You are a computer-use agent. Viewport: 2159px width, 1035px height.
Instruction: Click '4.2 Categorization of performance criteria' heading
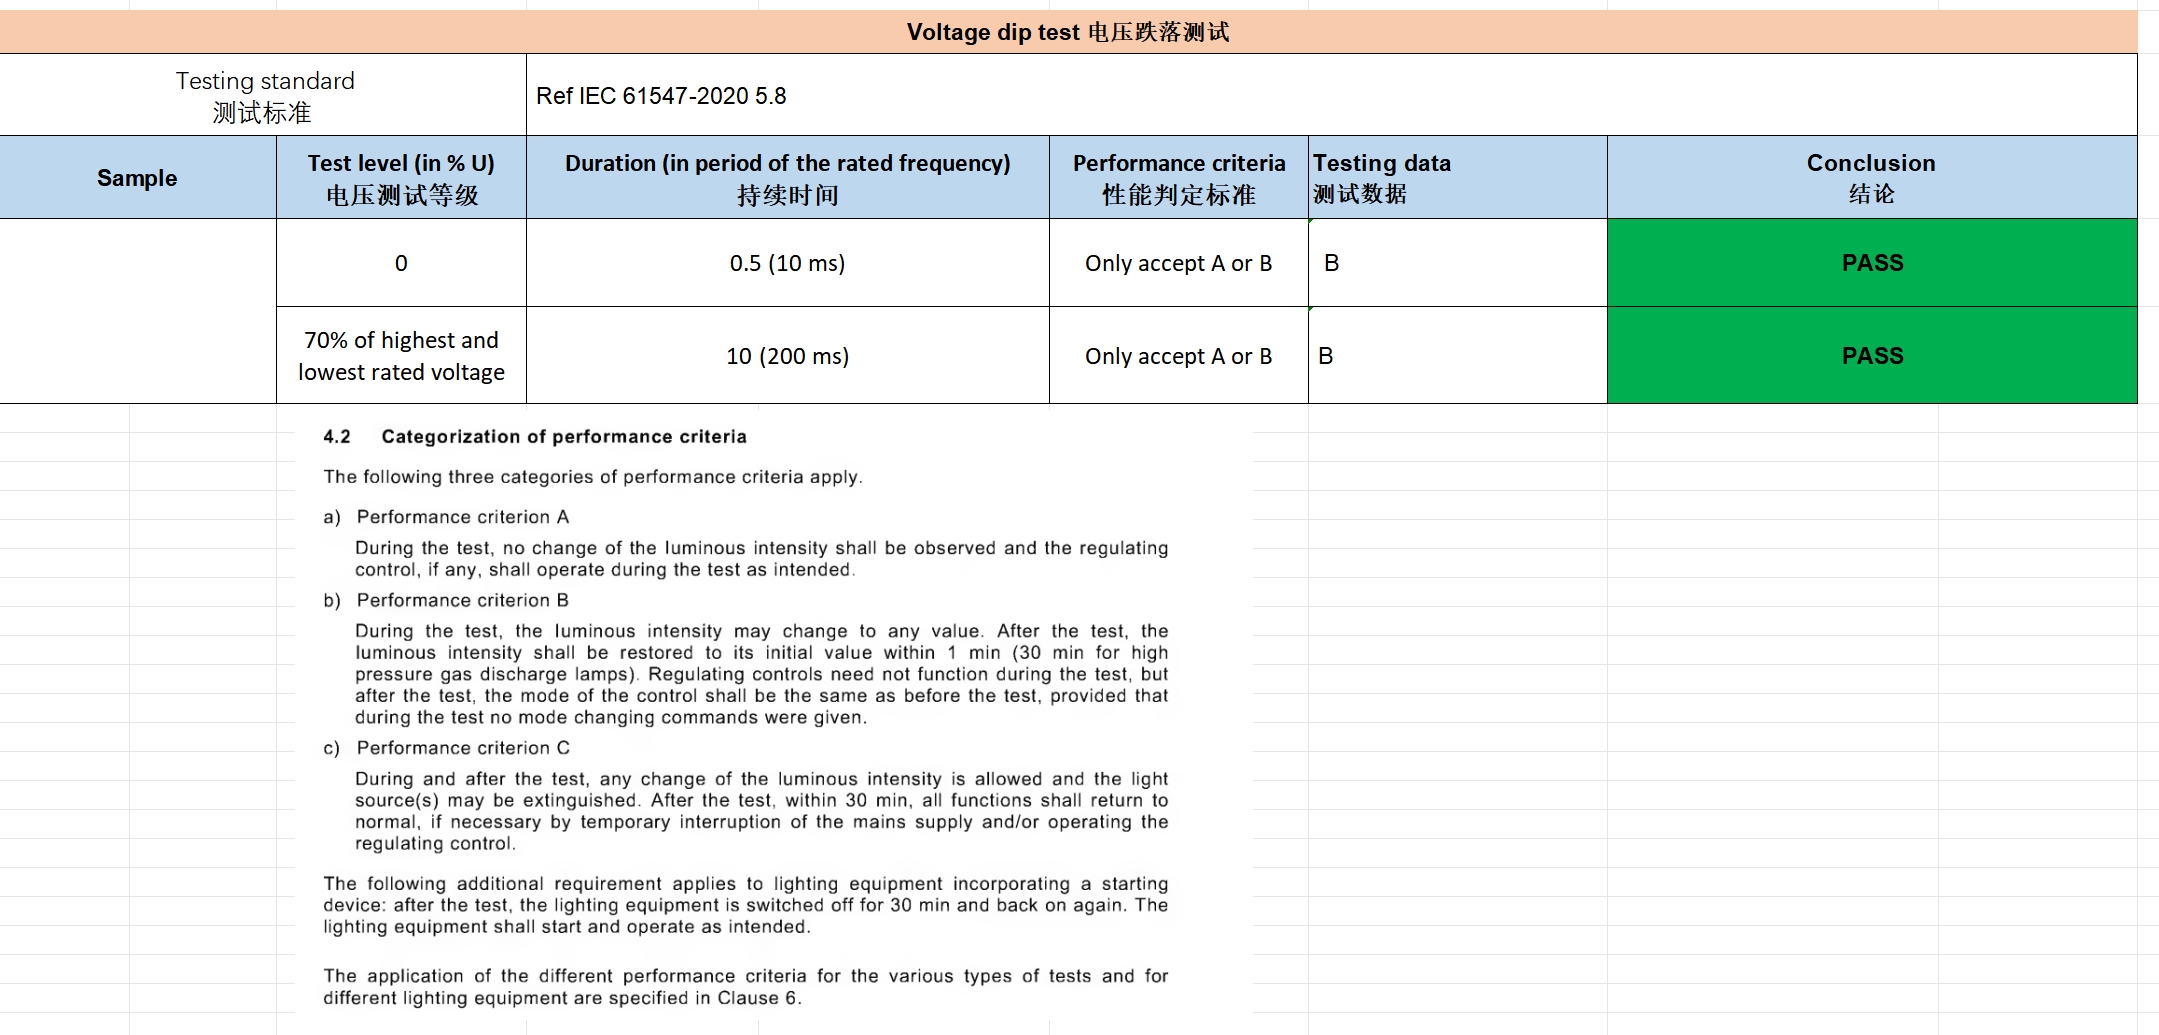coord(535,437)
